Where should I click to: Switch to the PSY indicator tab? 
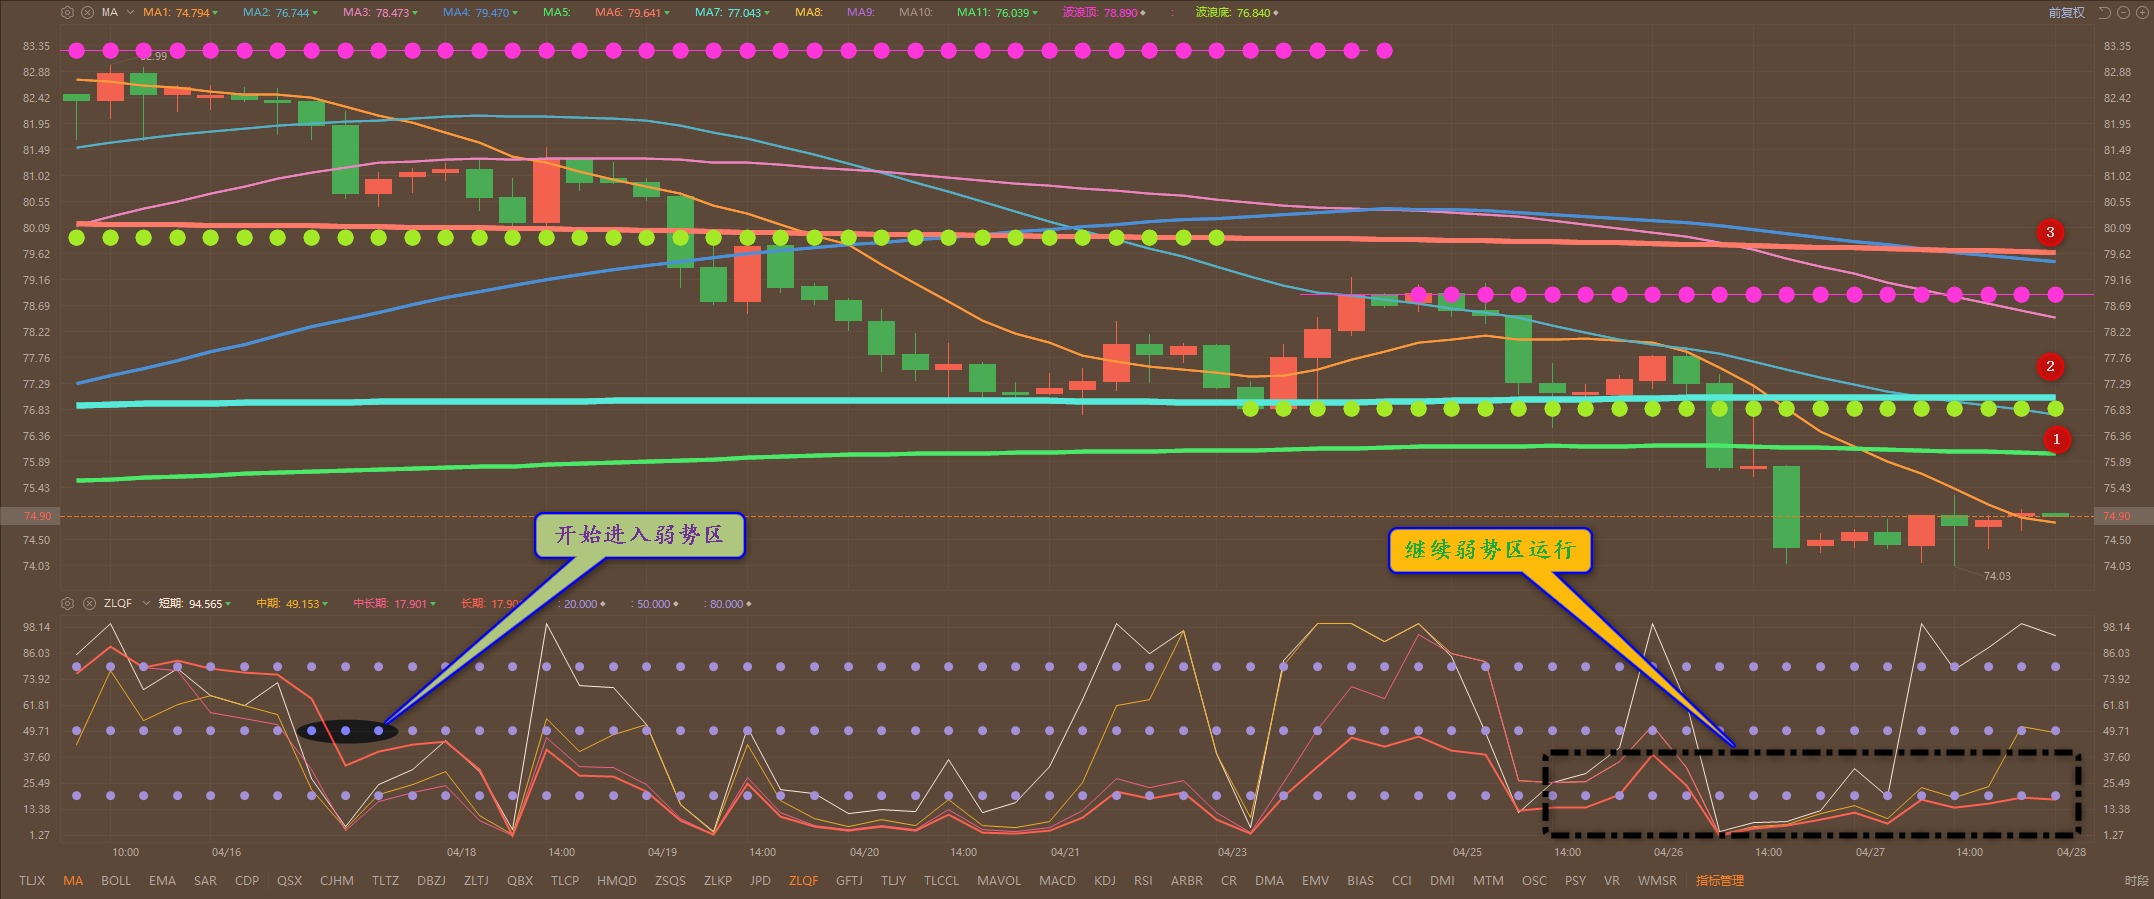point(1575,881)
